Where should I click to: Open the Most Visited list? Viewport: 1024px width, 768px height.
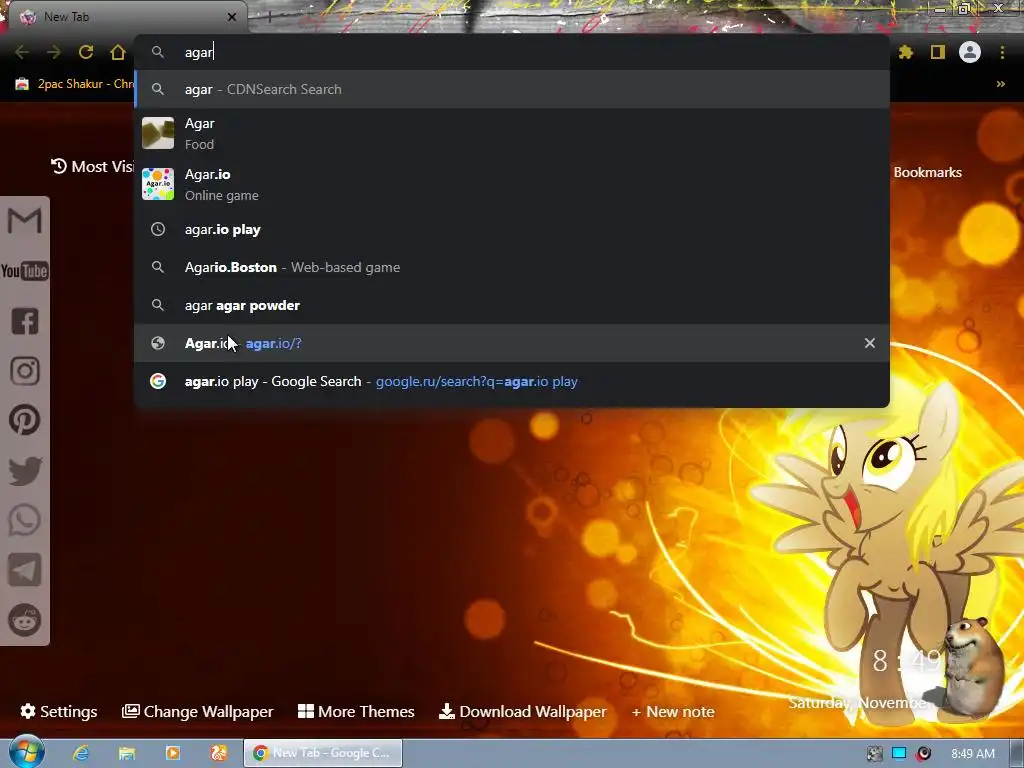point(92,167)
